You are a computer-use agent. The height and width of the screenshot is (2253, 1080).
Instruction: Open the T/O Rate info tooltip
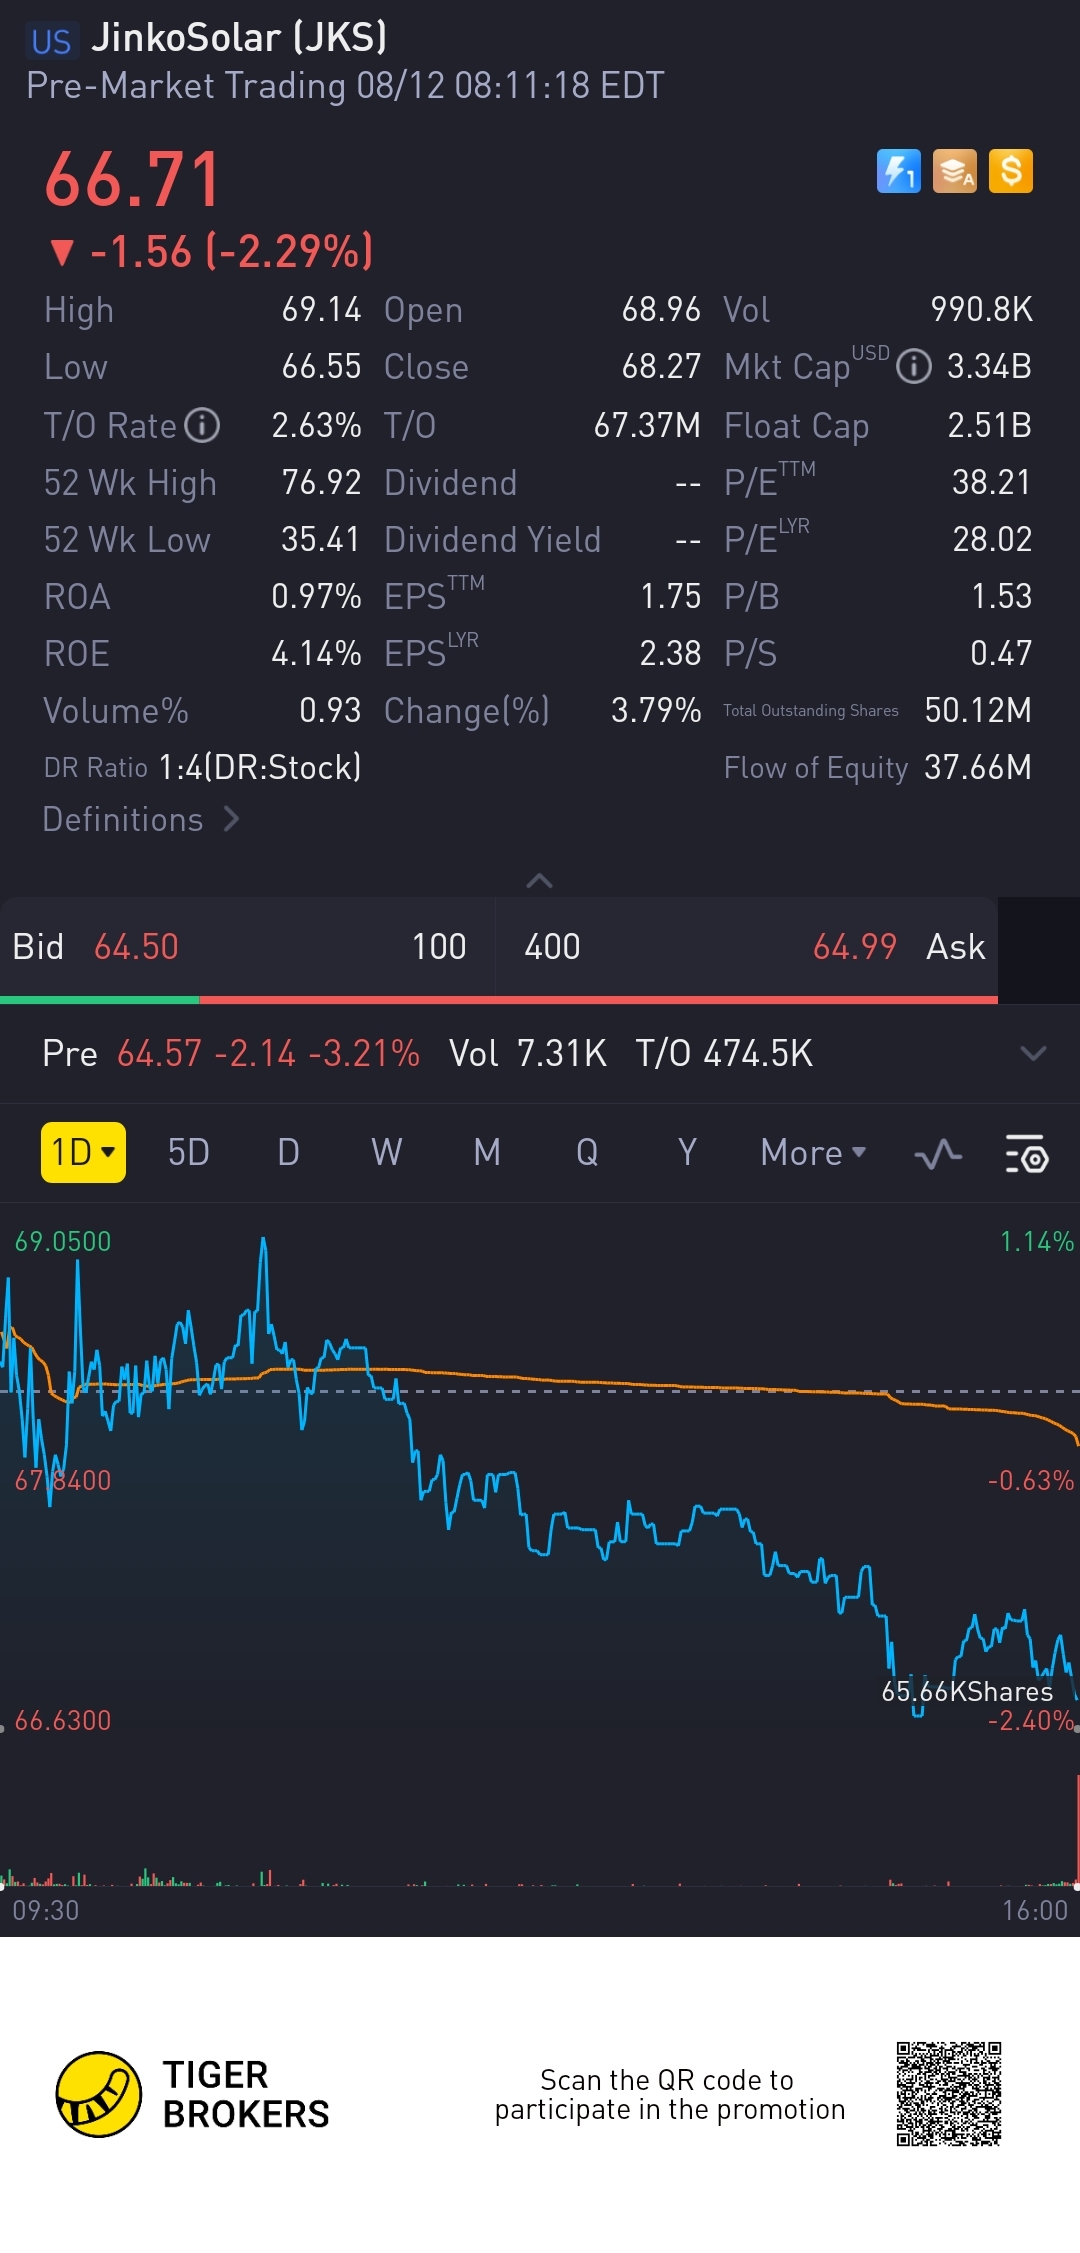click(203, 425)
